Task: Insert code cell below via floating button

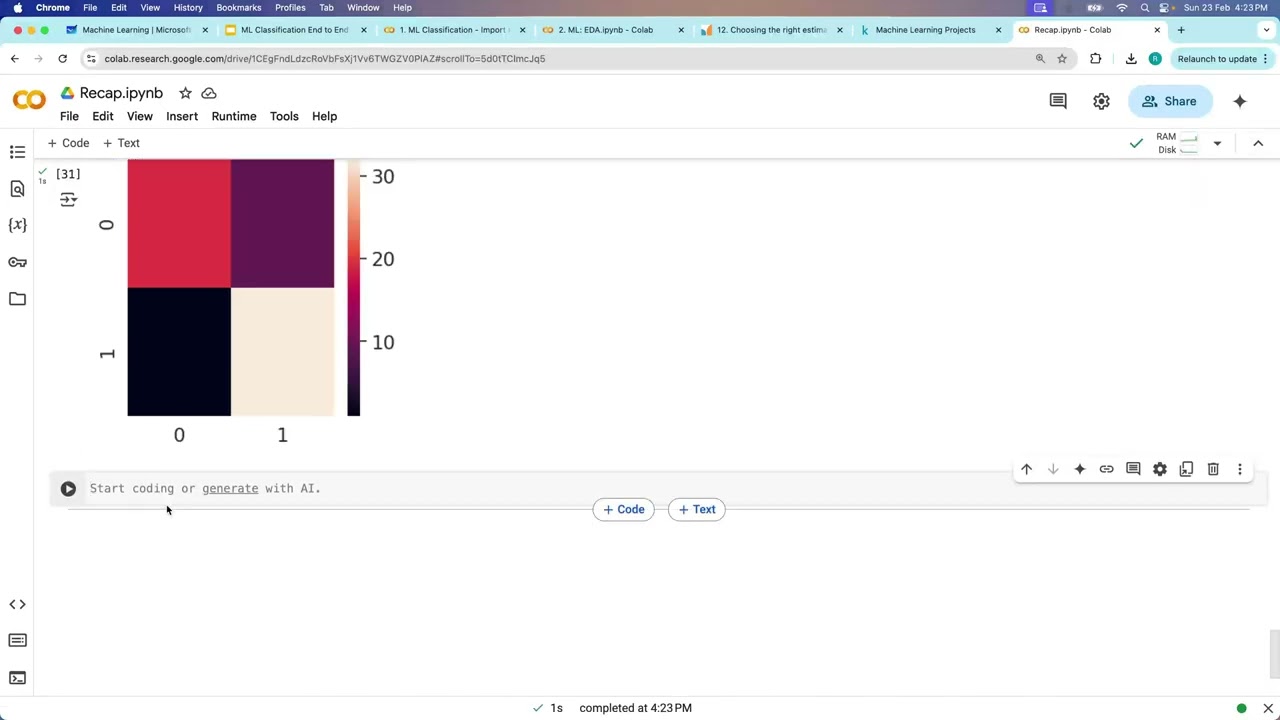Action: [623, 509]
